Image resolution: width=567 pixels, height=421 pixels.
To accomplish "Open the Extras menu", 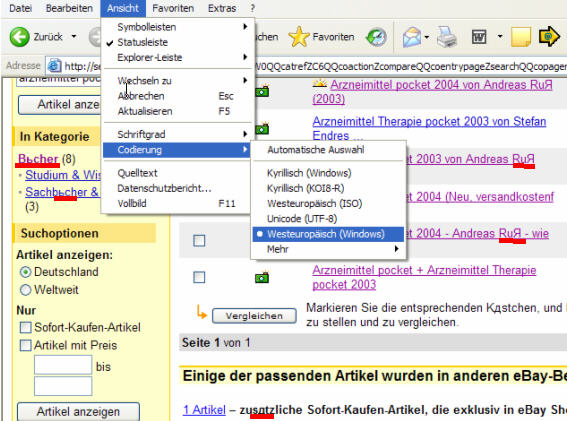I will 222,8.
